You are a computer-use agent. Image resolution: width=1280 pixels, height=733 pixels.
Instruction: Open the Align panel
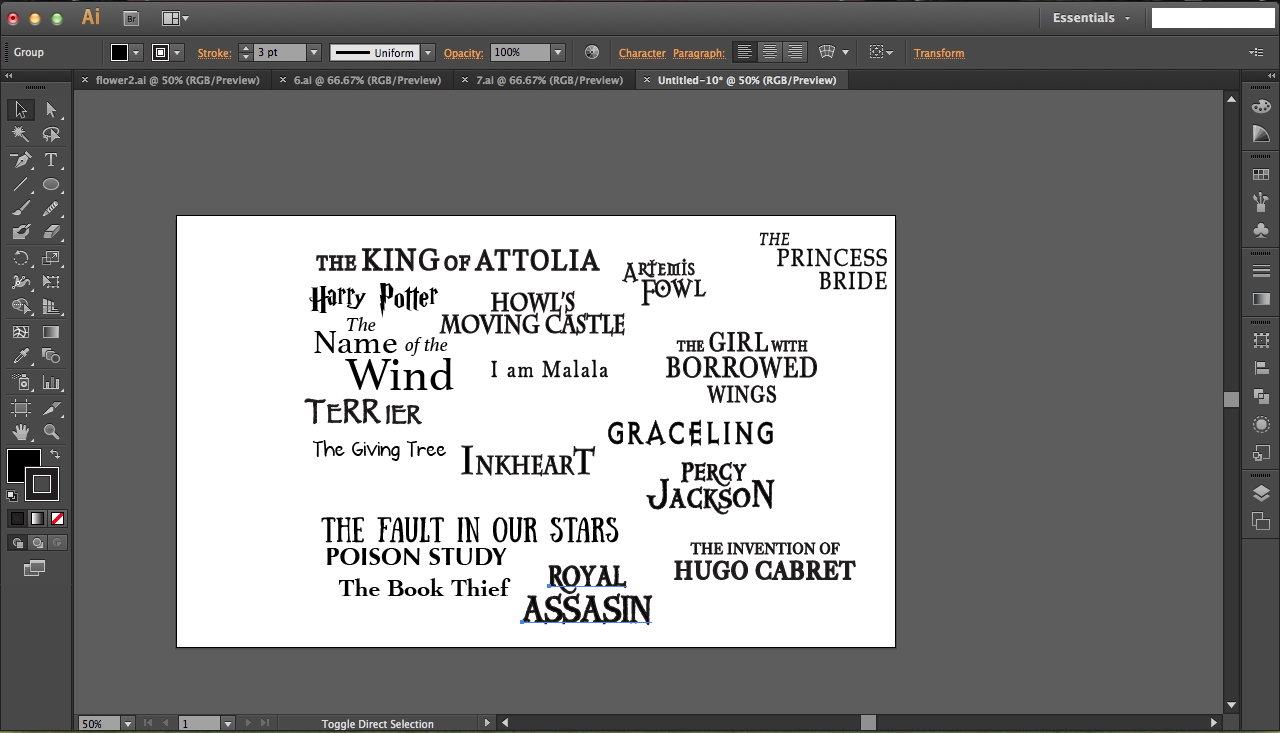pyautogui.click(x=1261, y=369)
